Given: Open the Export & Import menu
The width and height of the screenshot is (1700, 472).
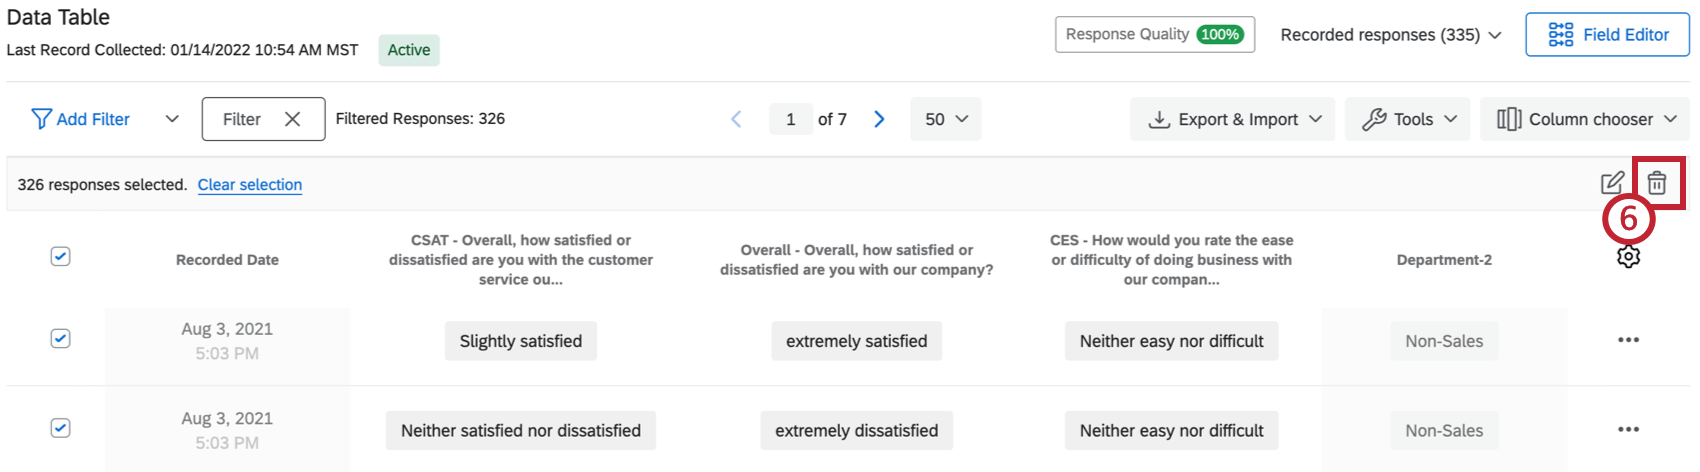Looking at the screenshot, I should 1232,119.
